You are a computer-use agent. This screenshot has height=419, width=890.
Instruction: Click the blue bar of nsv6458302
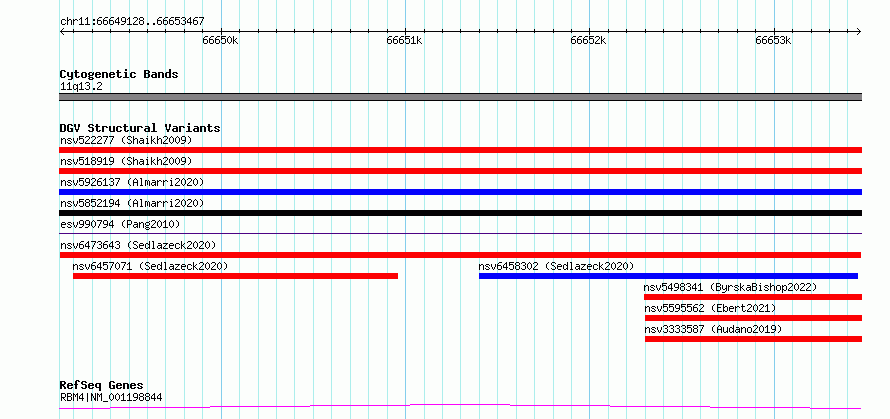[669, 276]
